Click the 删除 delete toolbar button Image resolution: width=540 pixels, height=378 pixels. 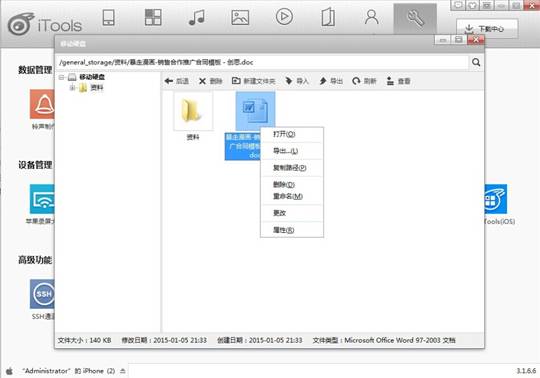(x=210, y=81)
